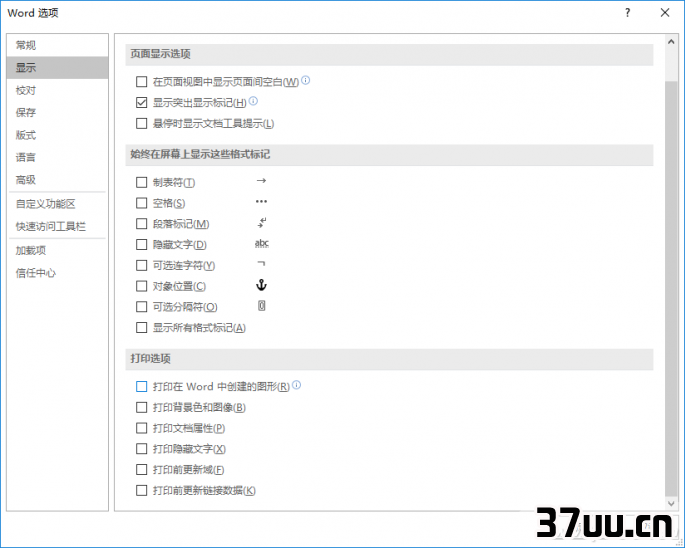Enable 打印背景色和图像 checkbox

click(142, 408)
